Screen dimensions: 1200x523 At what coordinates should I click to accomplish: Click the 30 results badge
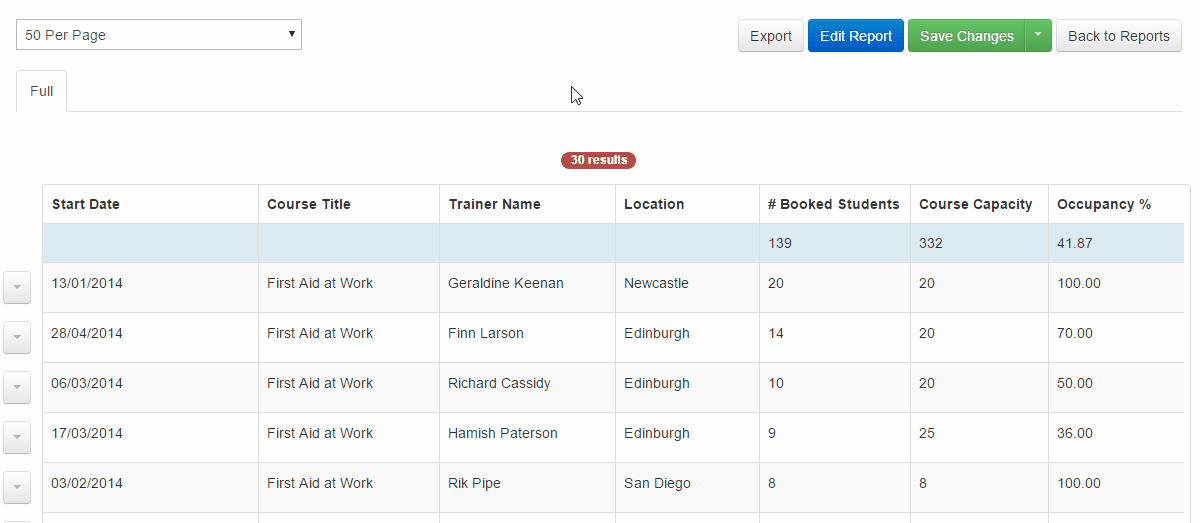click(x=598, y=160)
